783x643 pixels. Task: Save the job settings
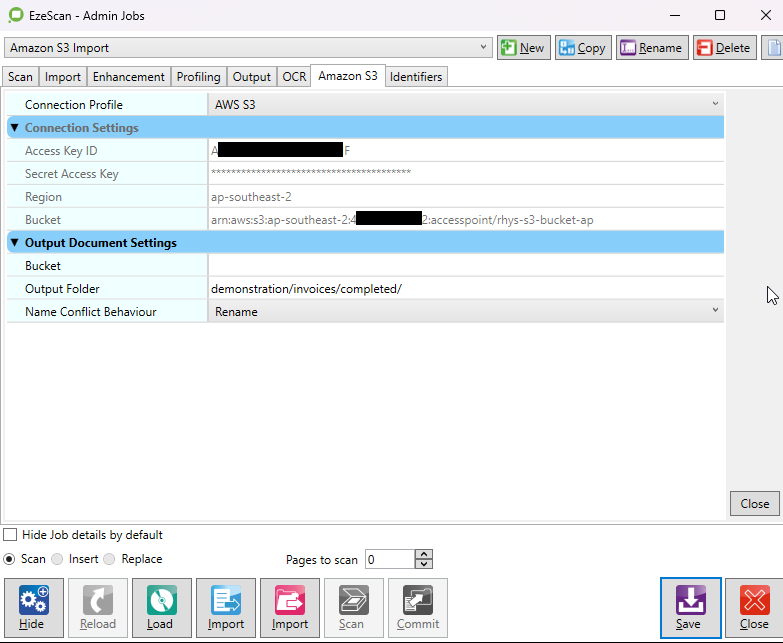click(x=689, y=607)
